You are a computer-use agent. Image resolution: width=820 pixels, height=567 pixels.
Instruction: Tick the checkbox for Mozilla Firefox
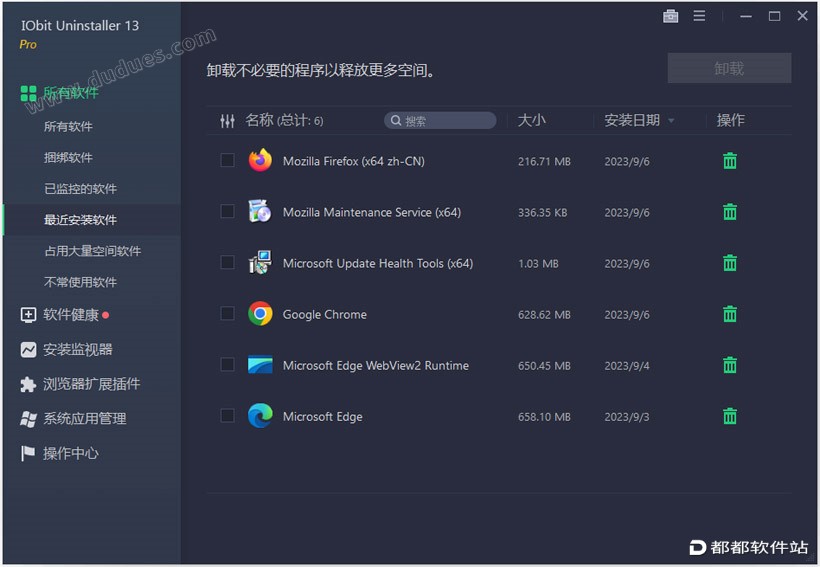pyautogui.click(x=227, y=160)
